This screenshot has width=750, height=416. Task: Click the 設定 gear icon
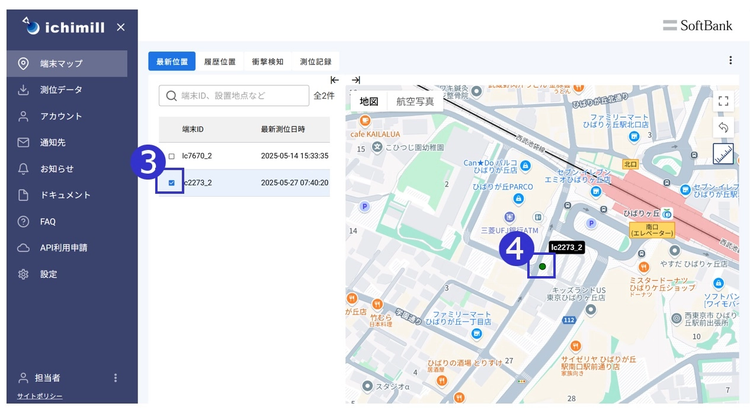click(23, 274)
